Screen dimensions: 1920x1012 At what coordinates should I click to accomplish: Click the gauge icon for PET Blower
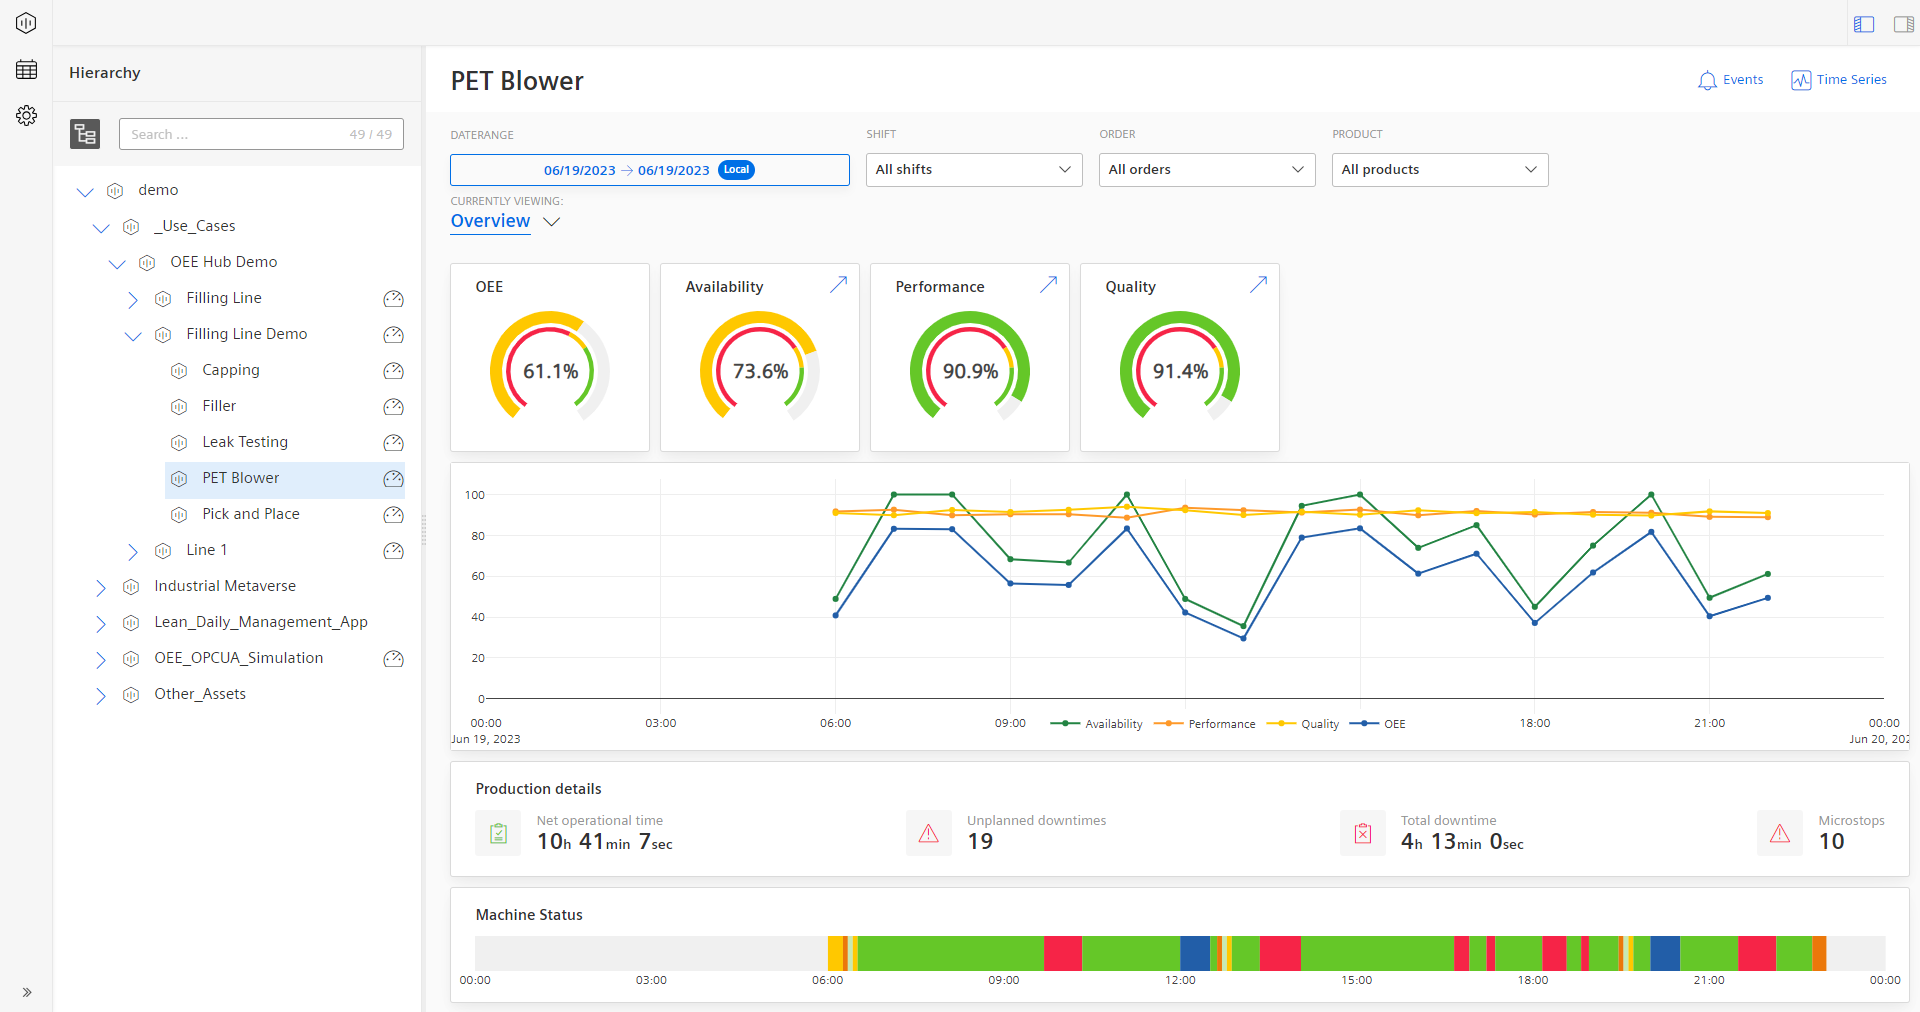pos(394,479)
